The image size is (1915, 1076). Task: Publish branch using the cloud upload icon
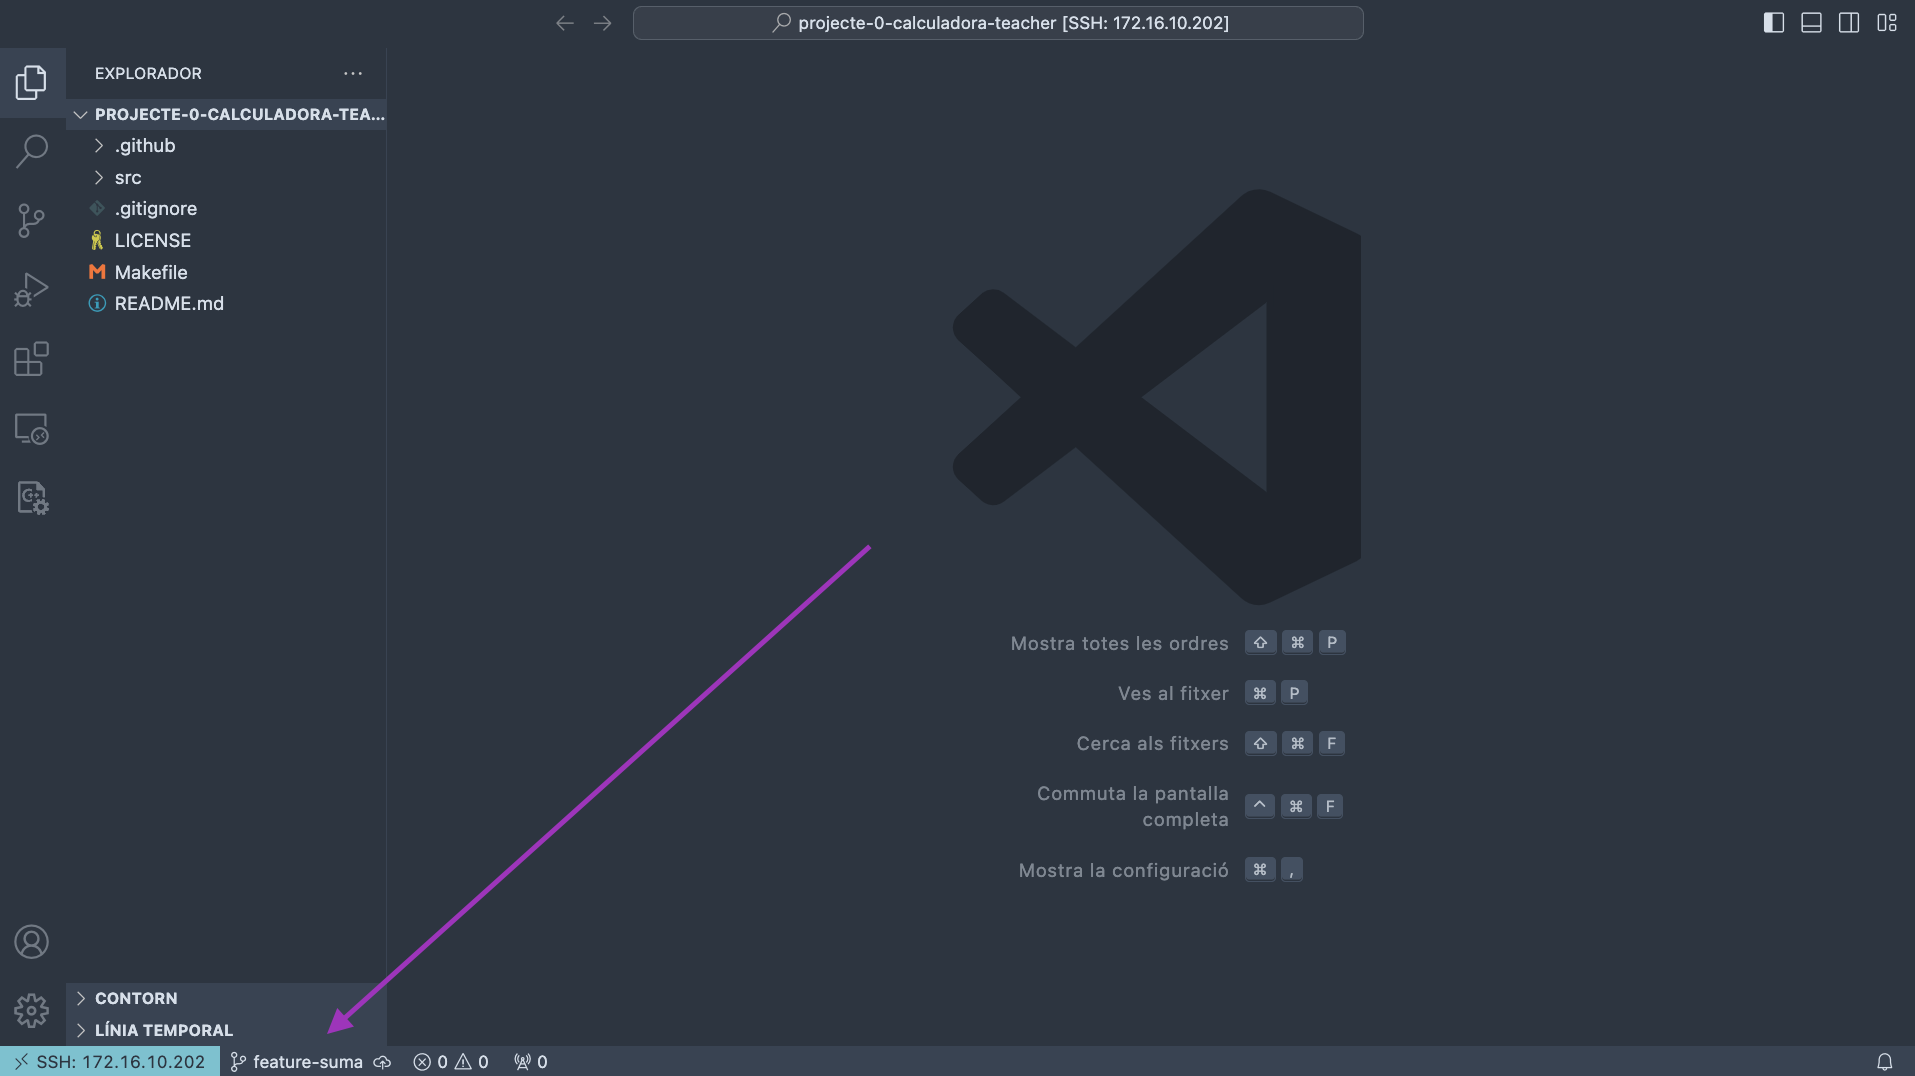tap(382, 1062)
